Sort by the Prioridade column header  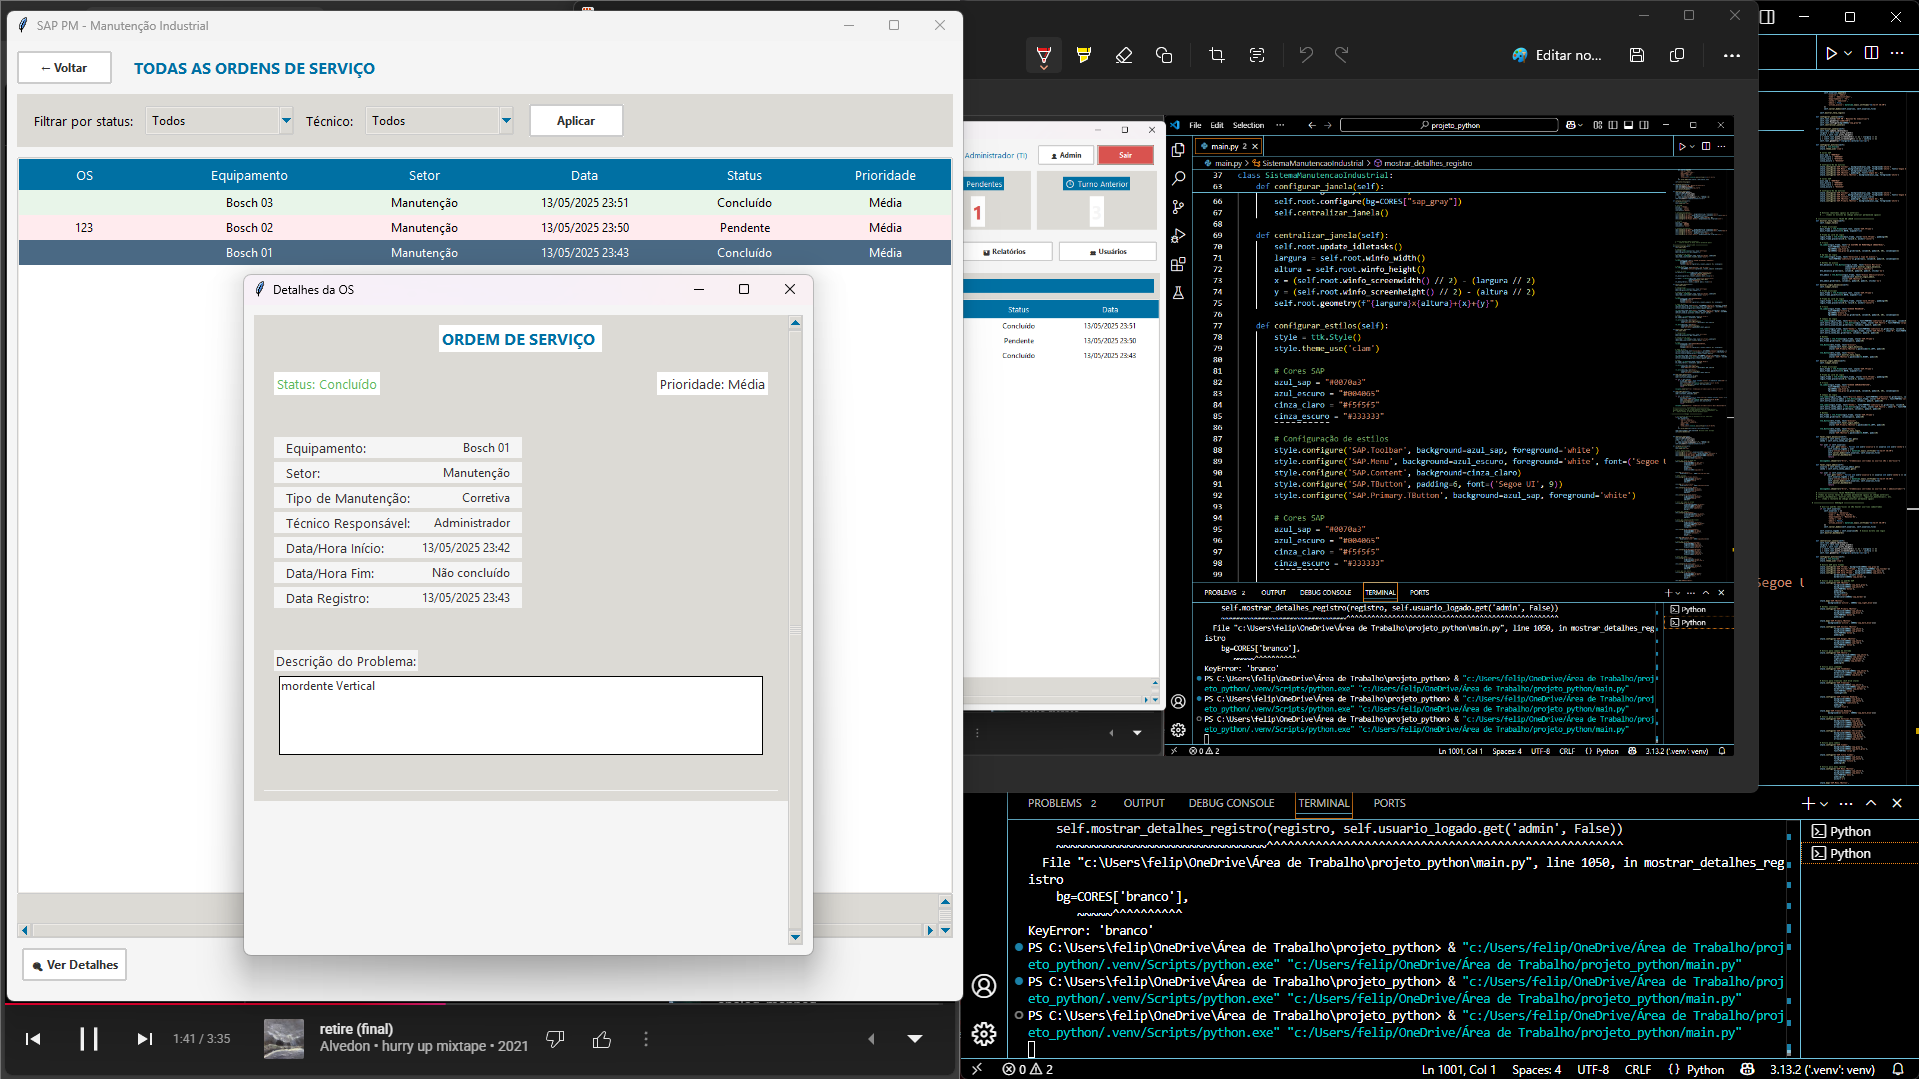[885, 175]
